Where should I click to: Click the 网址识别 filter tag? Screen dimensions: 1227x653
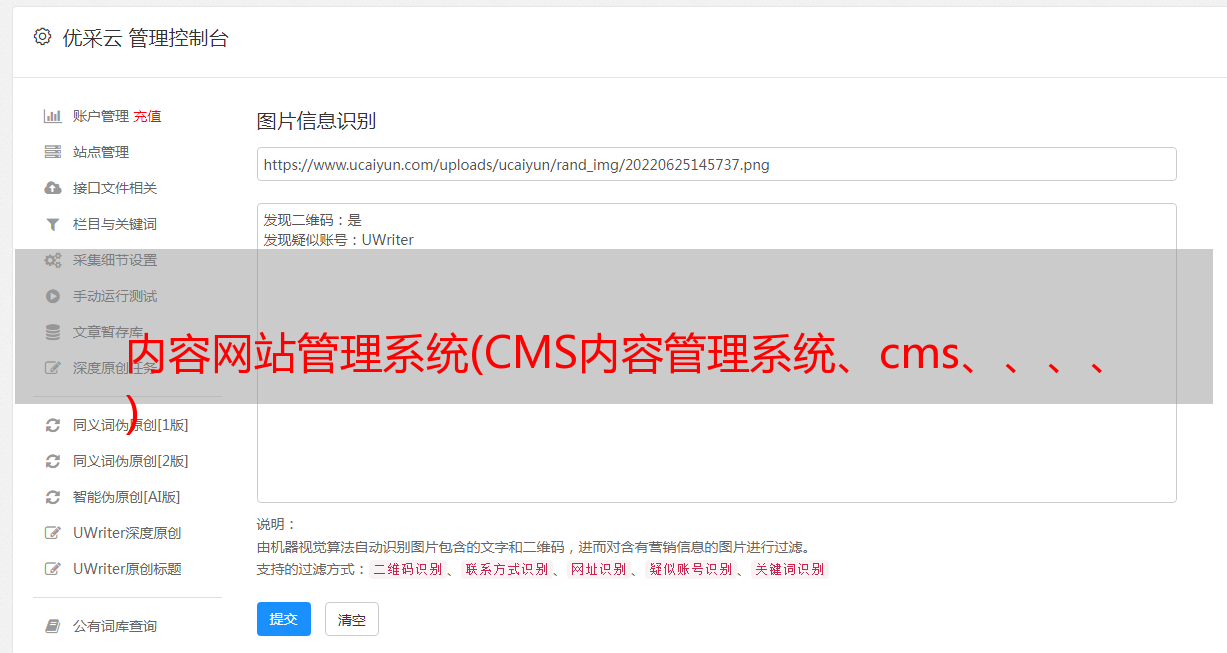click(599, 569)
